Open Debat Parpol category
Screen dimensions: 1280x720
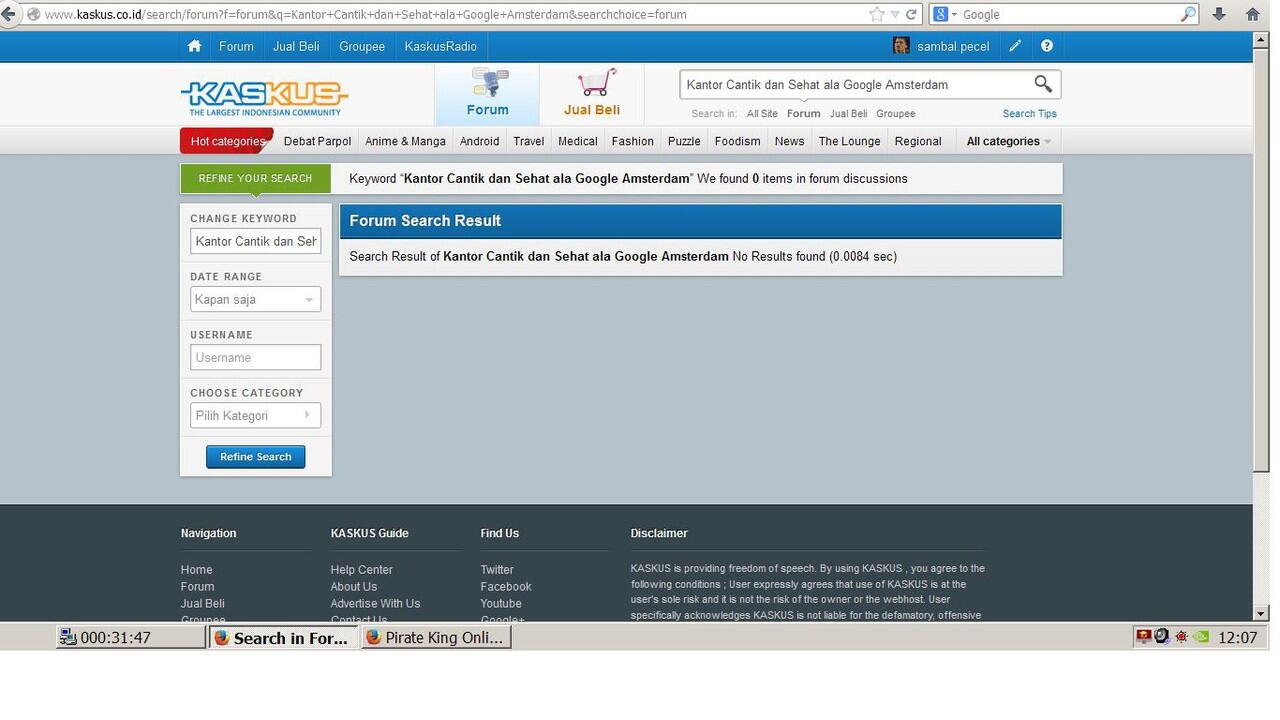coord(317,141)
